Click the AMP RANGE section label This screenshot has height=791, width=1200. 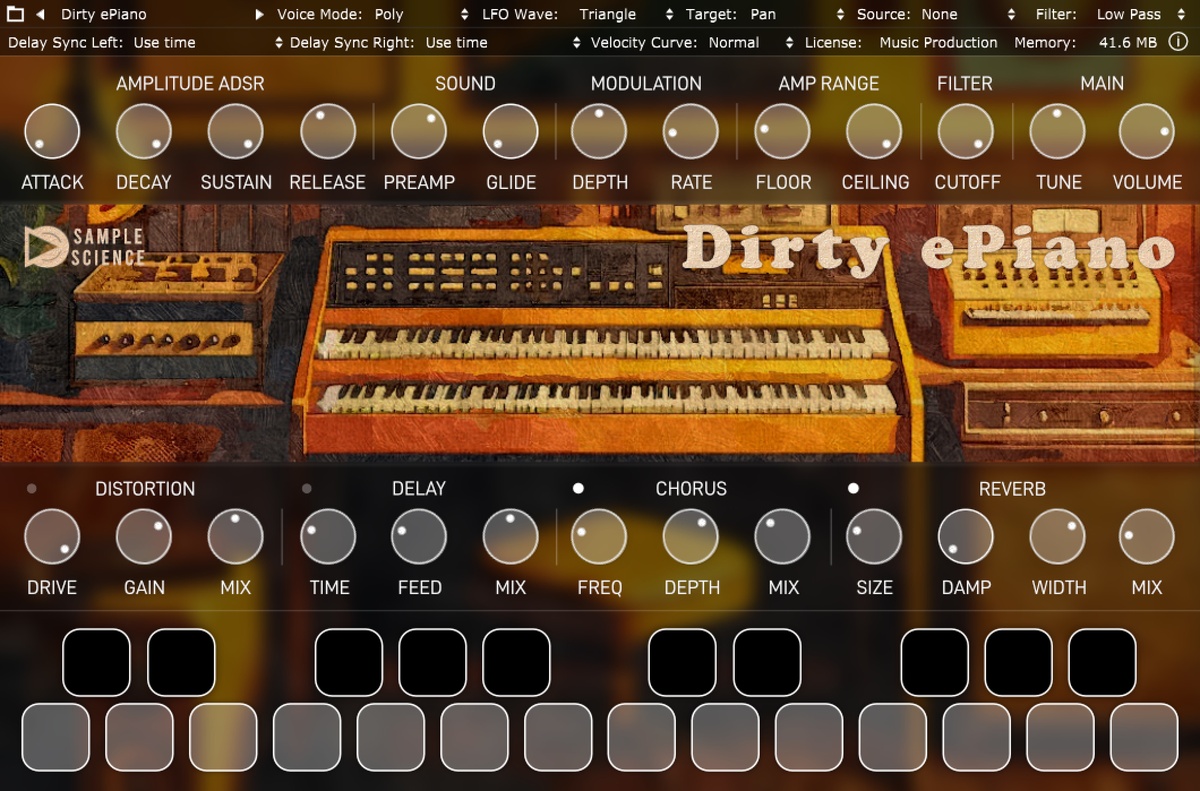[829, 84]
